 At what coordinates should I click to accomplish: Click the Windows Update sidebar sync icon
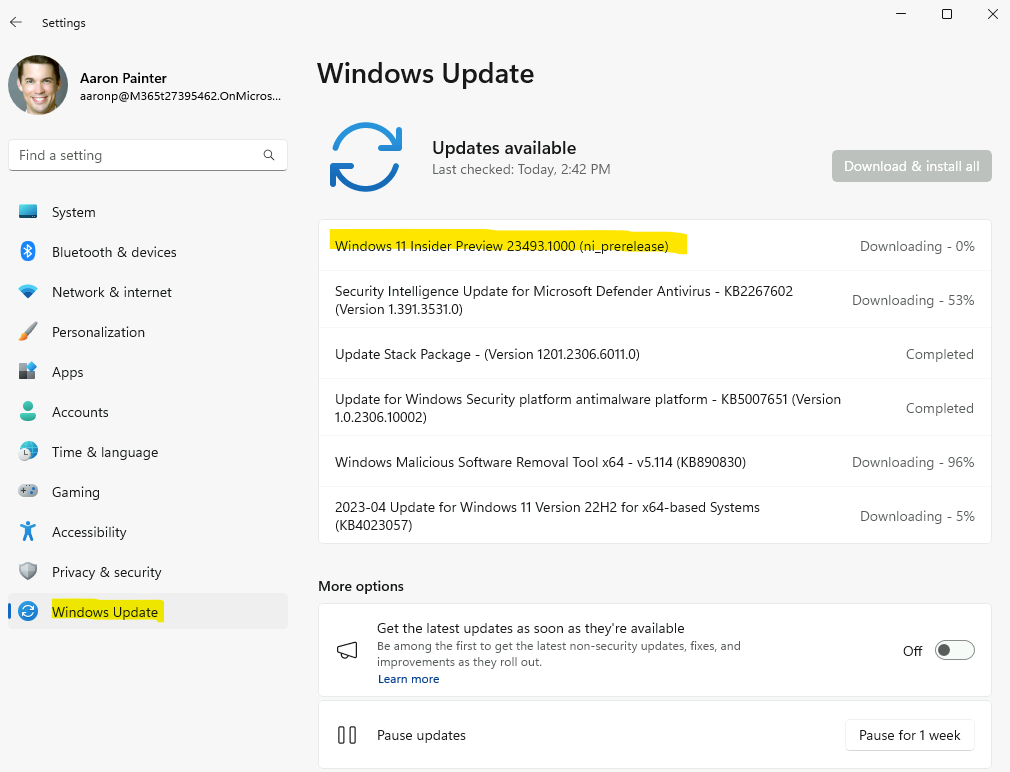click(28, 611)
